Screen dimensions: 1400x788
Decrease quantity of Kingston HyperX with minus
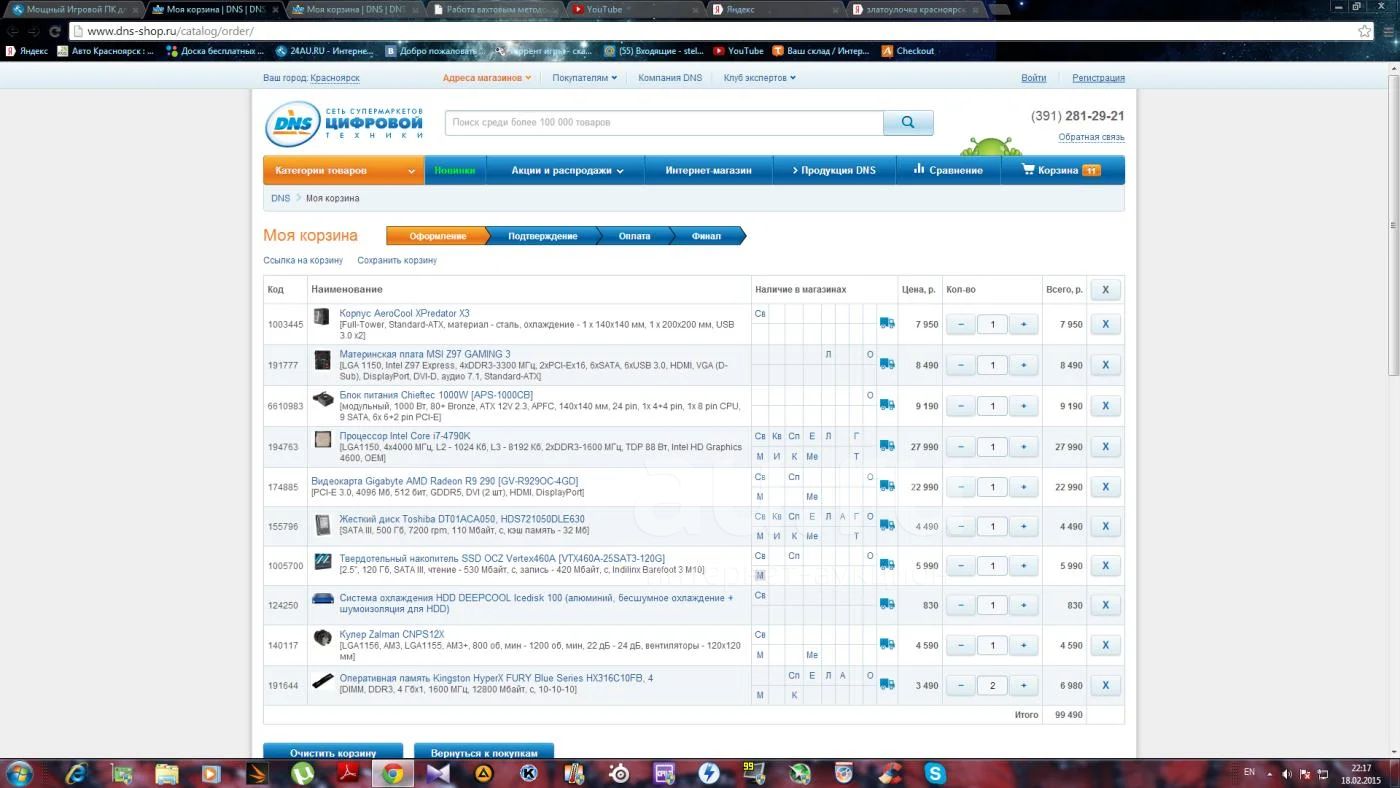(x=961, y=685)
